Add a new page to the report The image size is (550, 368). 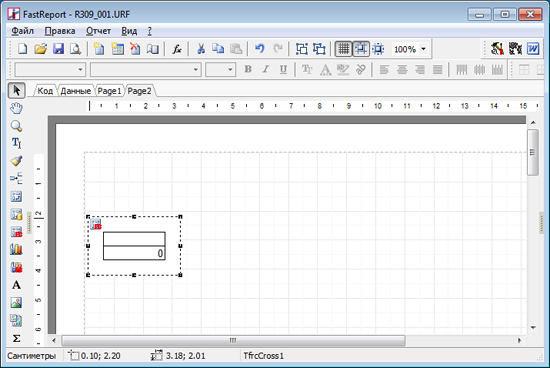99,49
